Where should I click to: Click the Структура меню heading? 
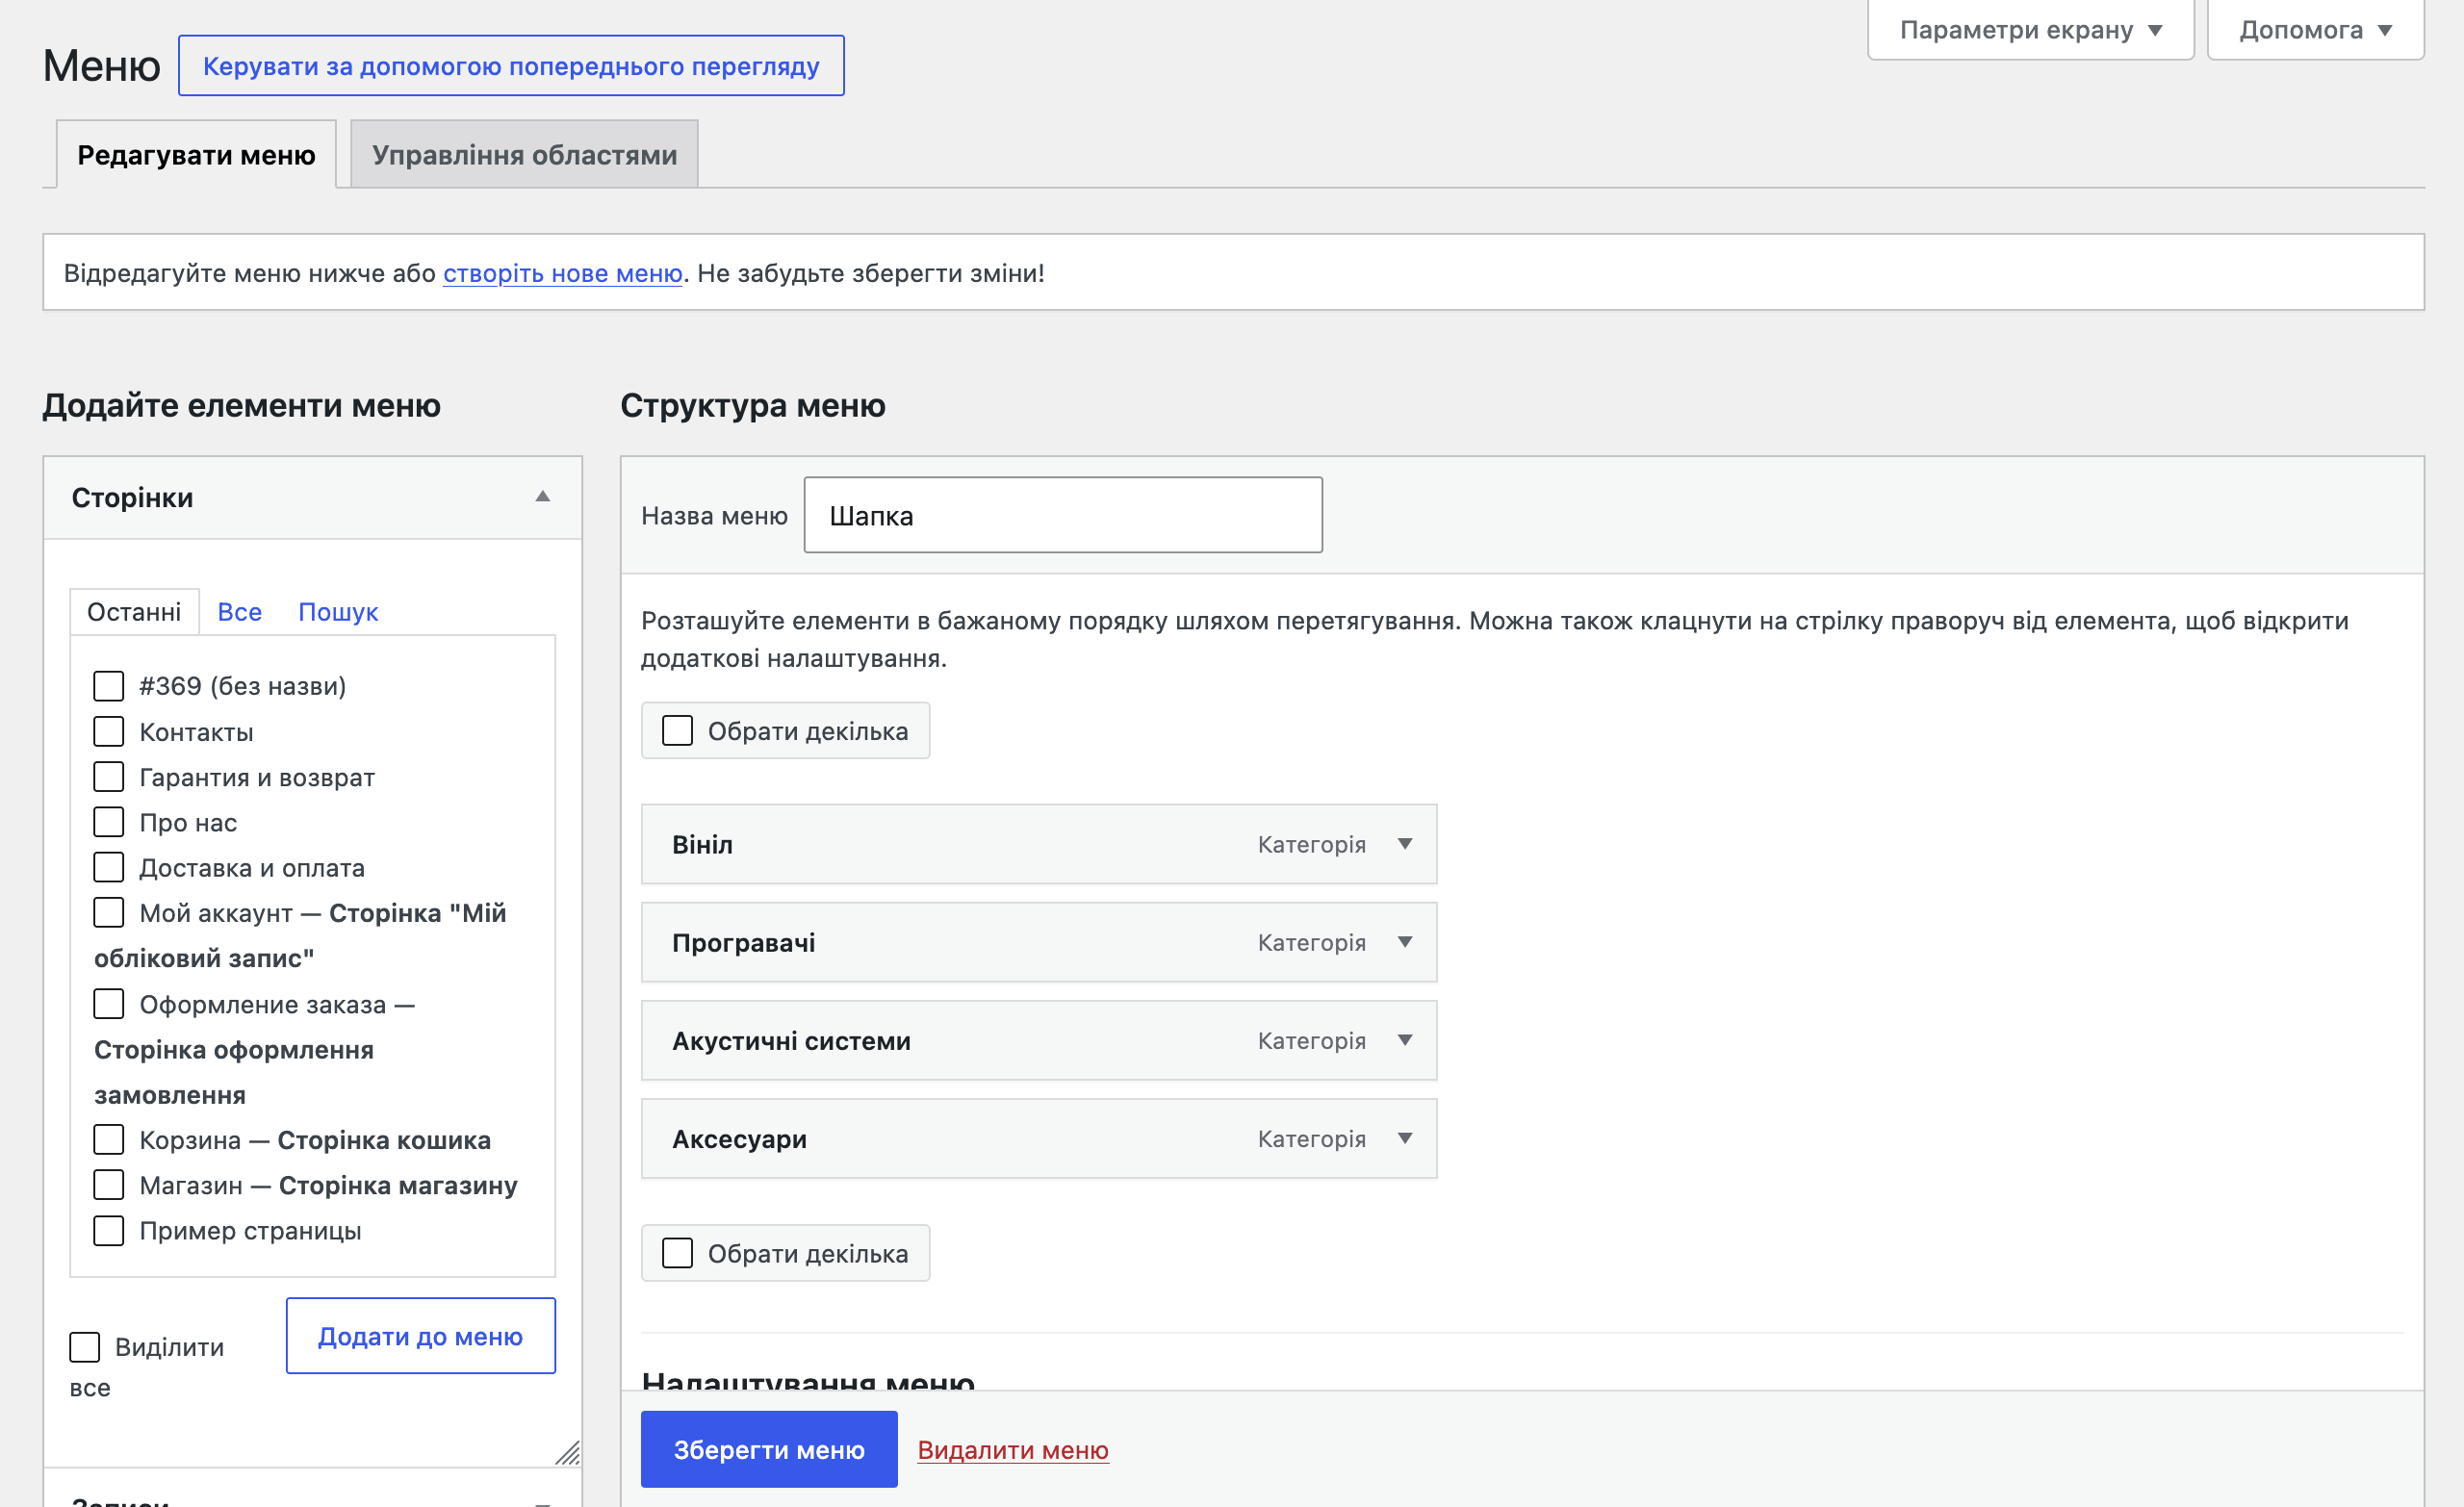coord(753,405)
